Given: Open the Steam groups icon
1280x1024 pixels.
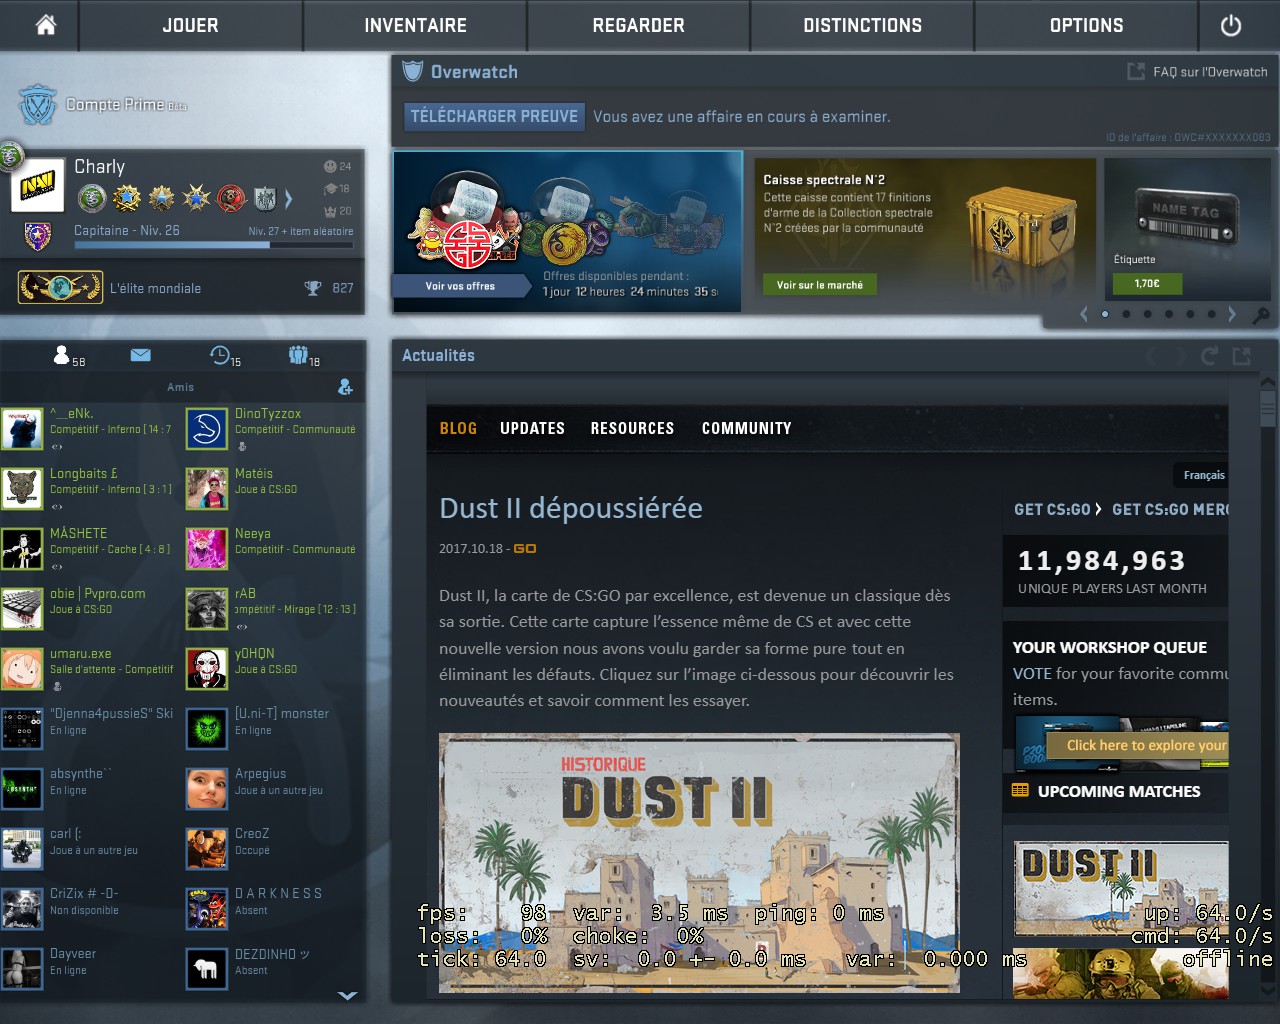Looking at the screenshot, I should point(298,355).
